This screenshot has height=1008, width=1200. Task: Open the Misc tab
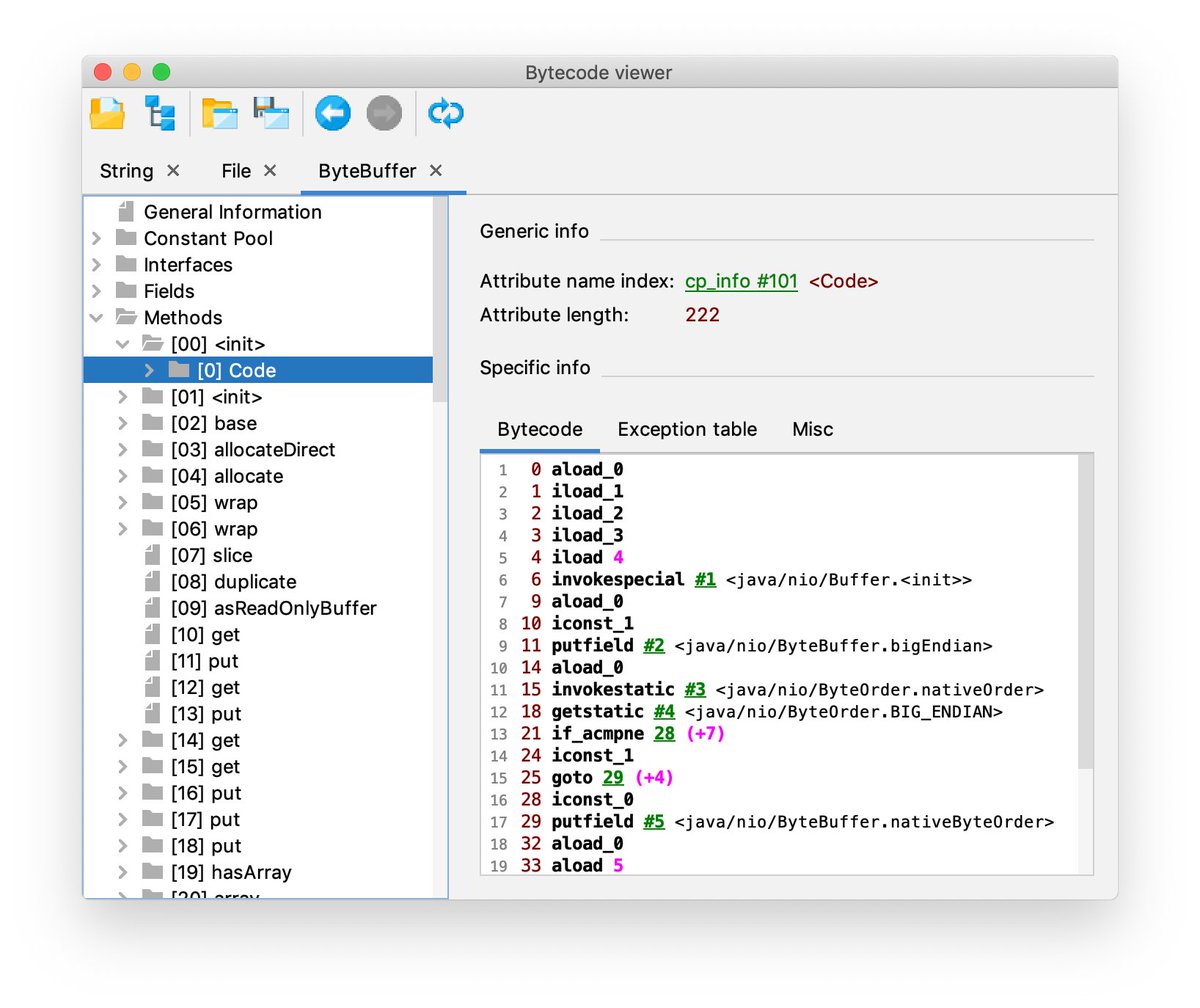point(811,429)
